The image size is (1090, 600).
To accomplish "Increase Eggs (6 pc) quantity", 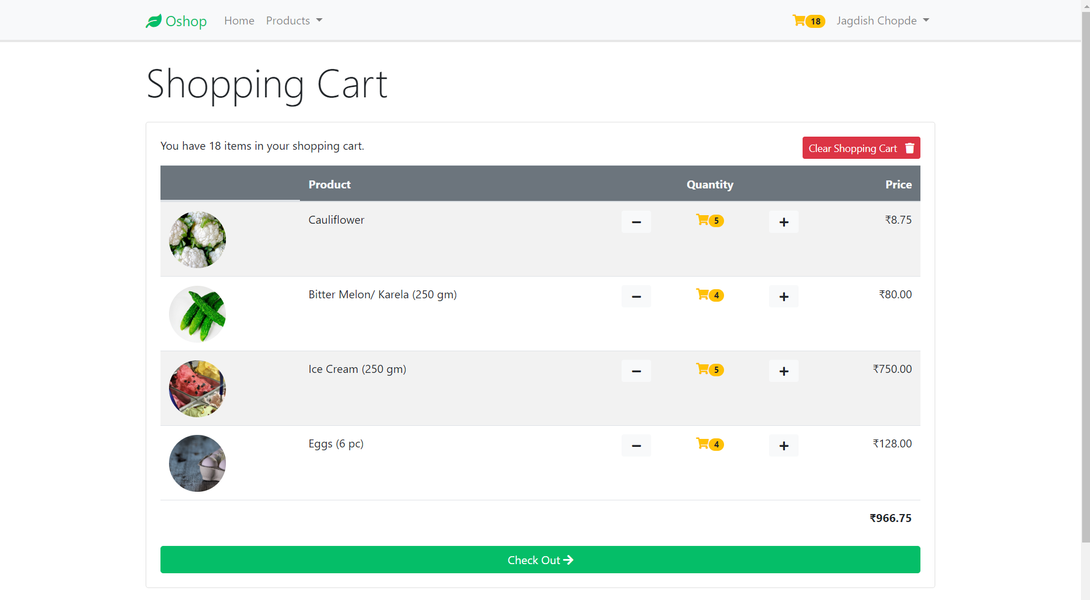I will pos(783,446).
